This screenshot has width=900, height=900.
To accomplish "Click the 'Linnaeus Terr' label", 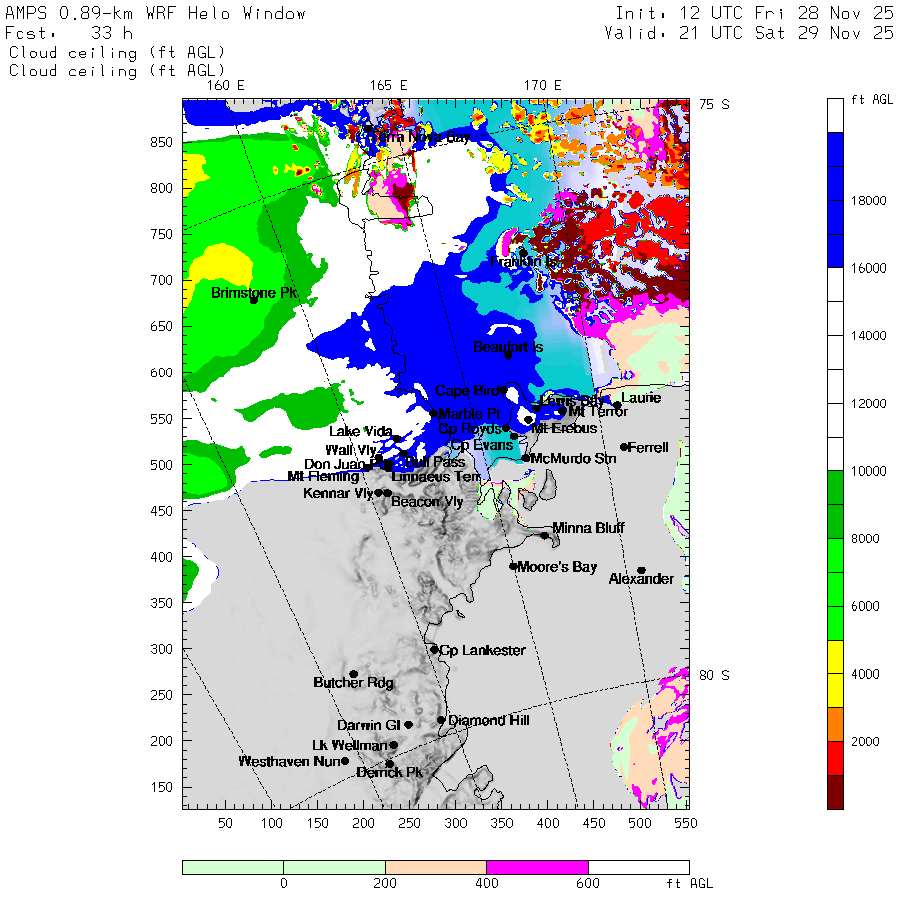I will click(x=436, y=476).
